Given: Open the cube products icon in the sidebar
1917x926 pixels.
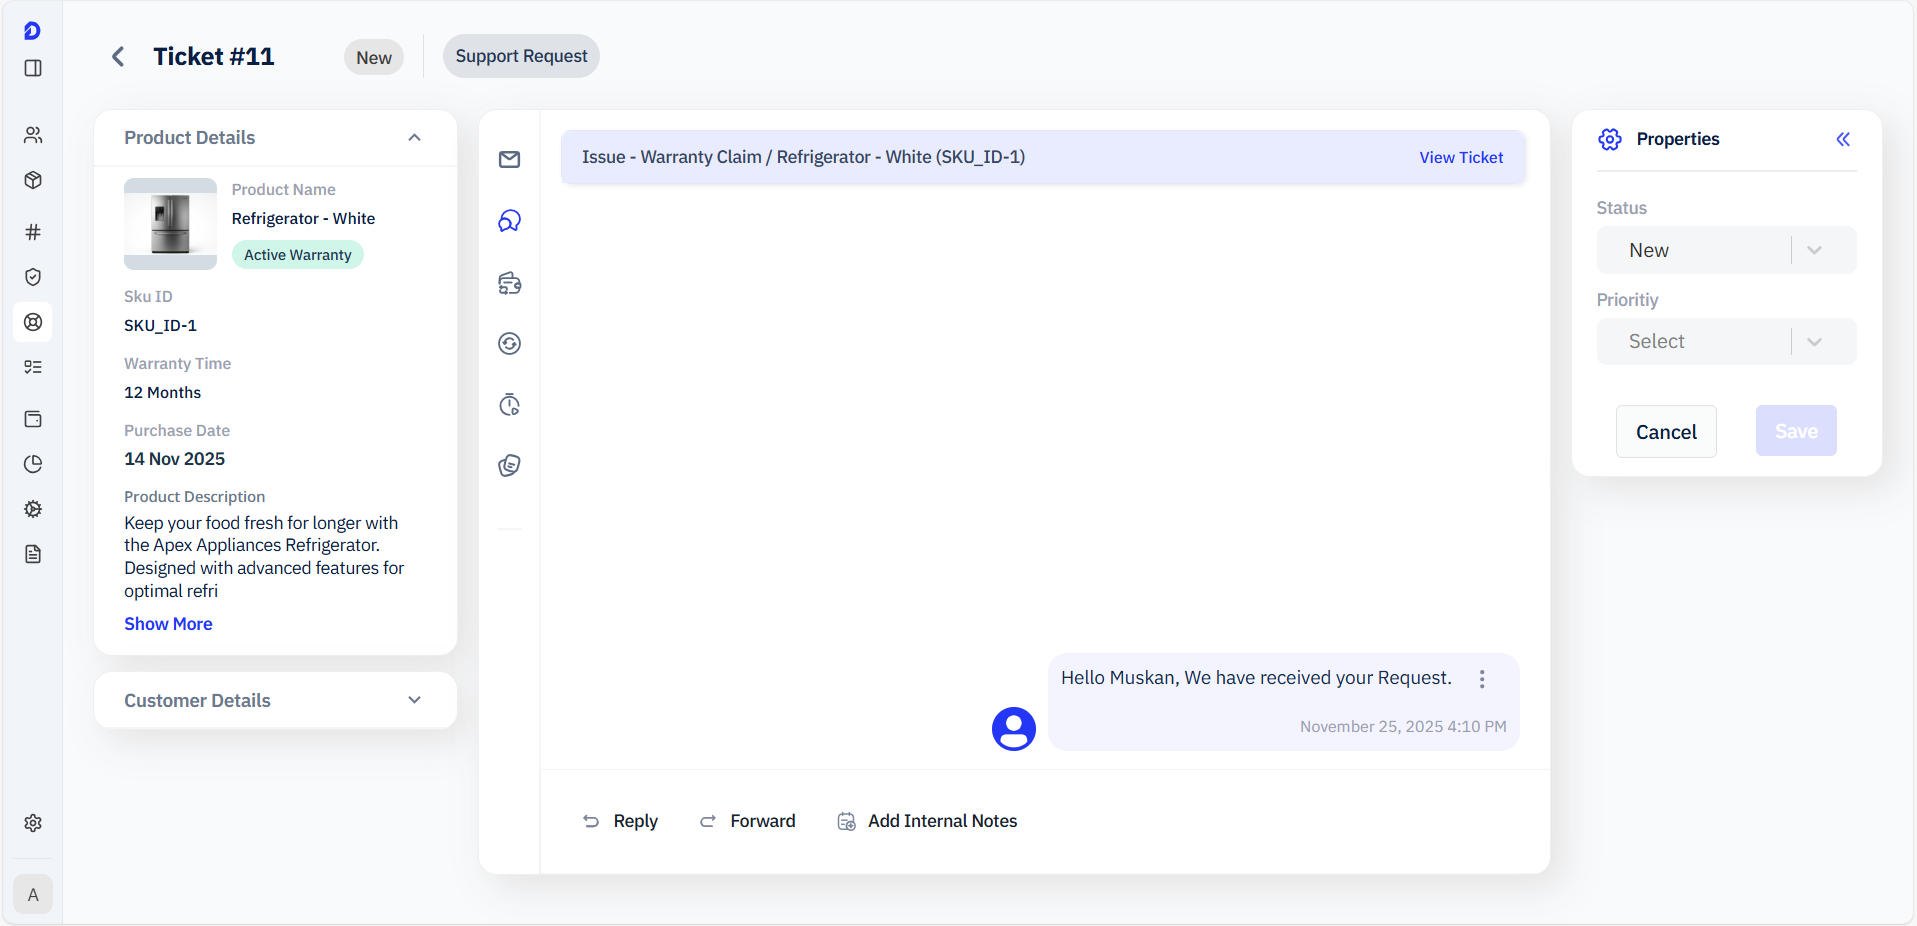Looking at the screenshot, I should click(x=33, y=181).
